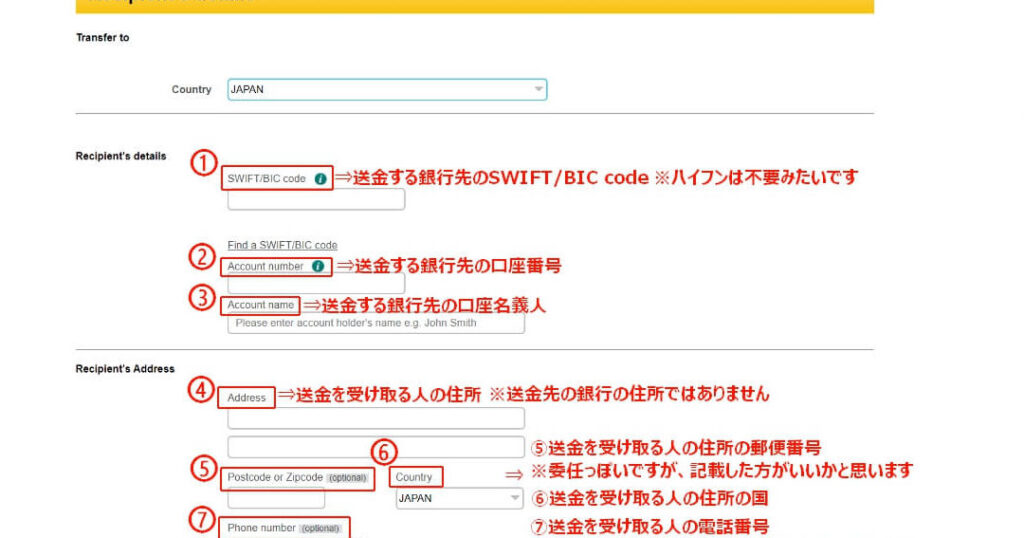Viewport: 1024px width, 538px height.
Task: Click the info icon beside SWIFT/BIC code
Action: (320, 179)
